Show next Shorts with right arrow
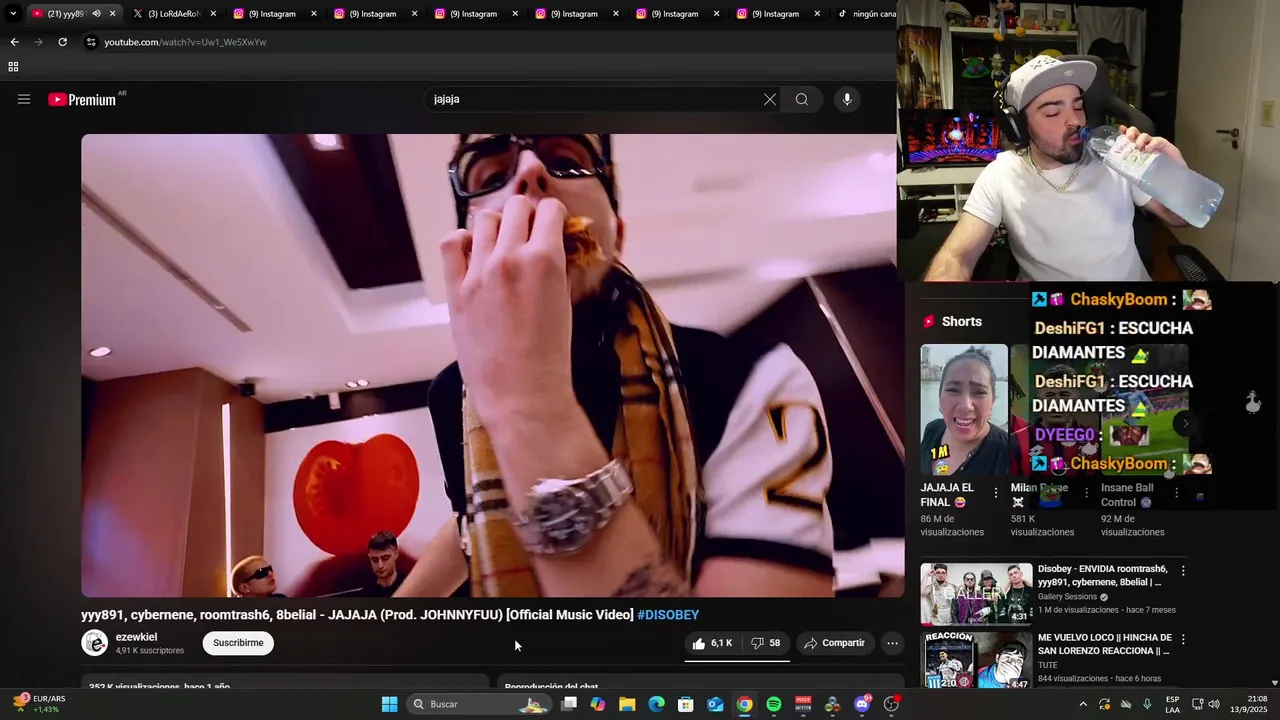1280x720 pixels. 1185,424
